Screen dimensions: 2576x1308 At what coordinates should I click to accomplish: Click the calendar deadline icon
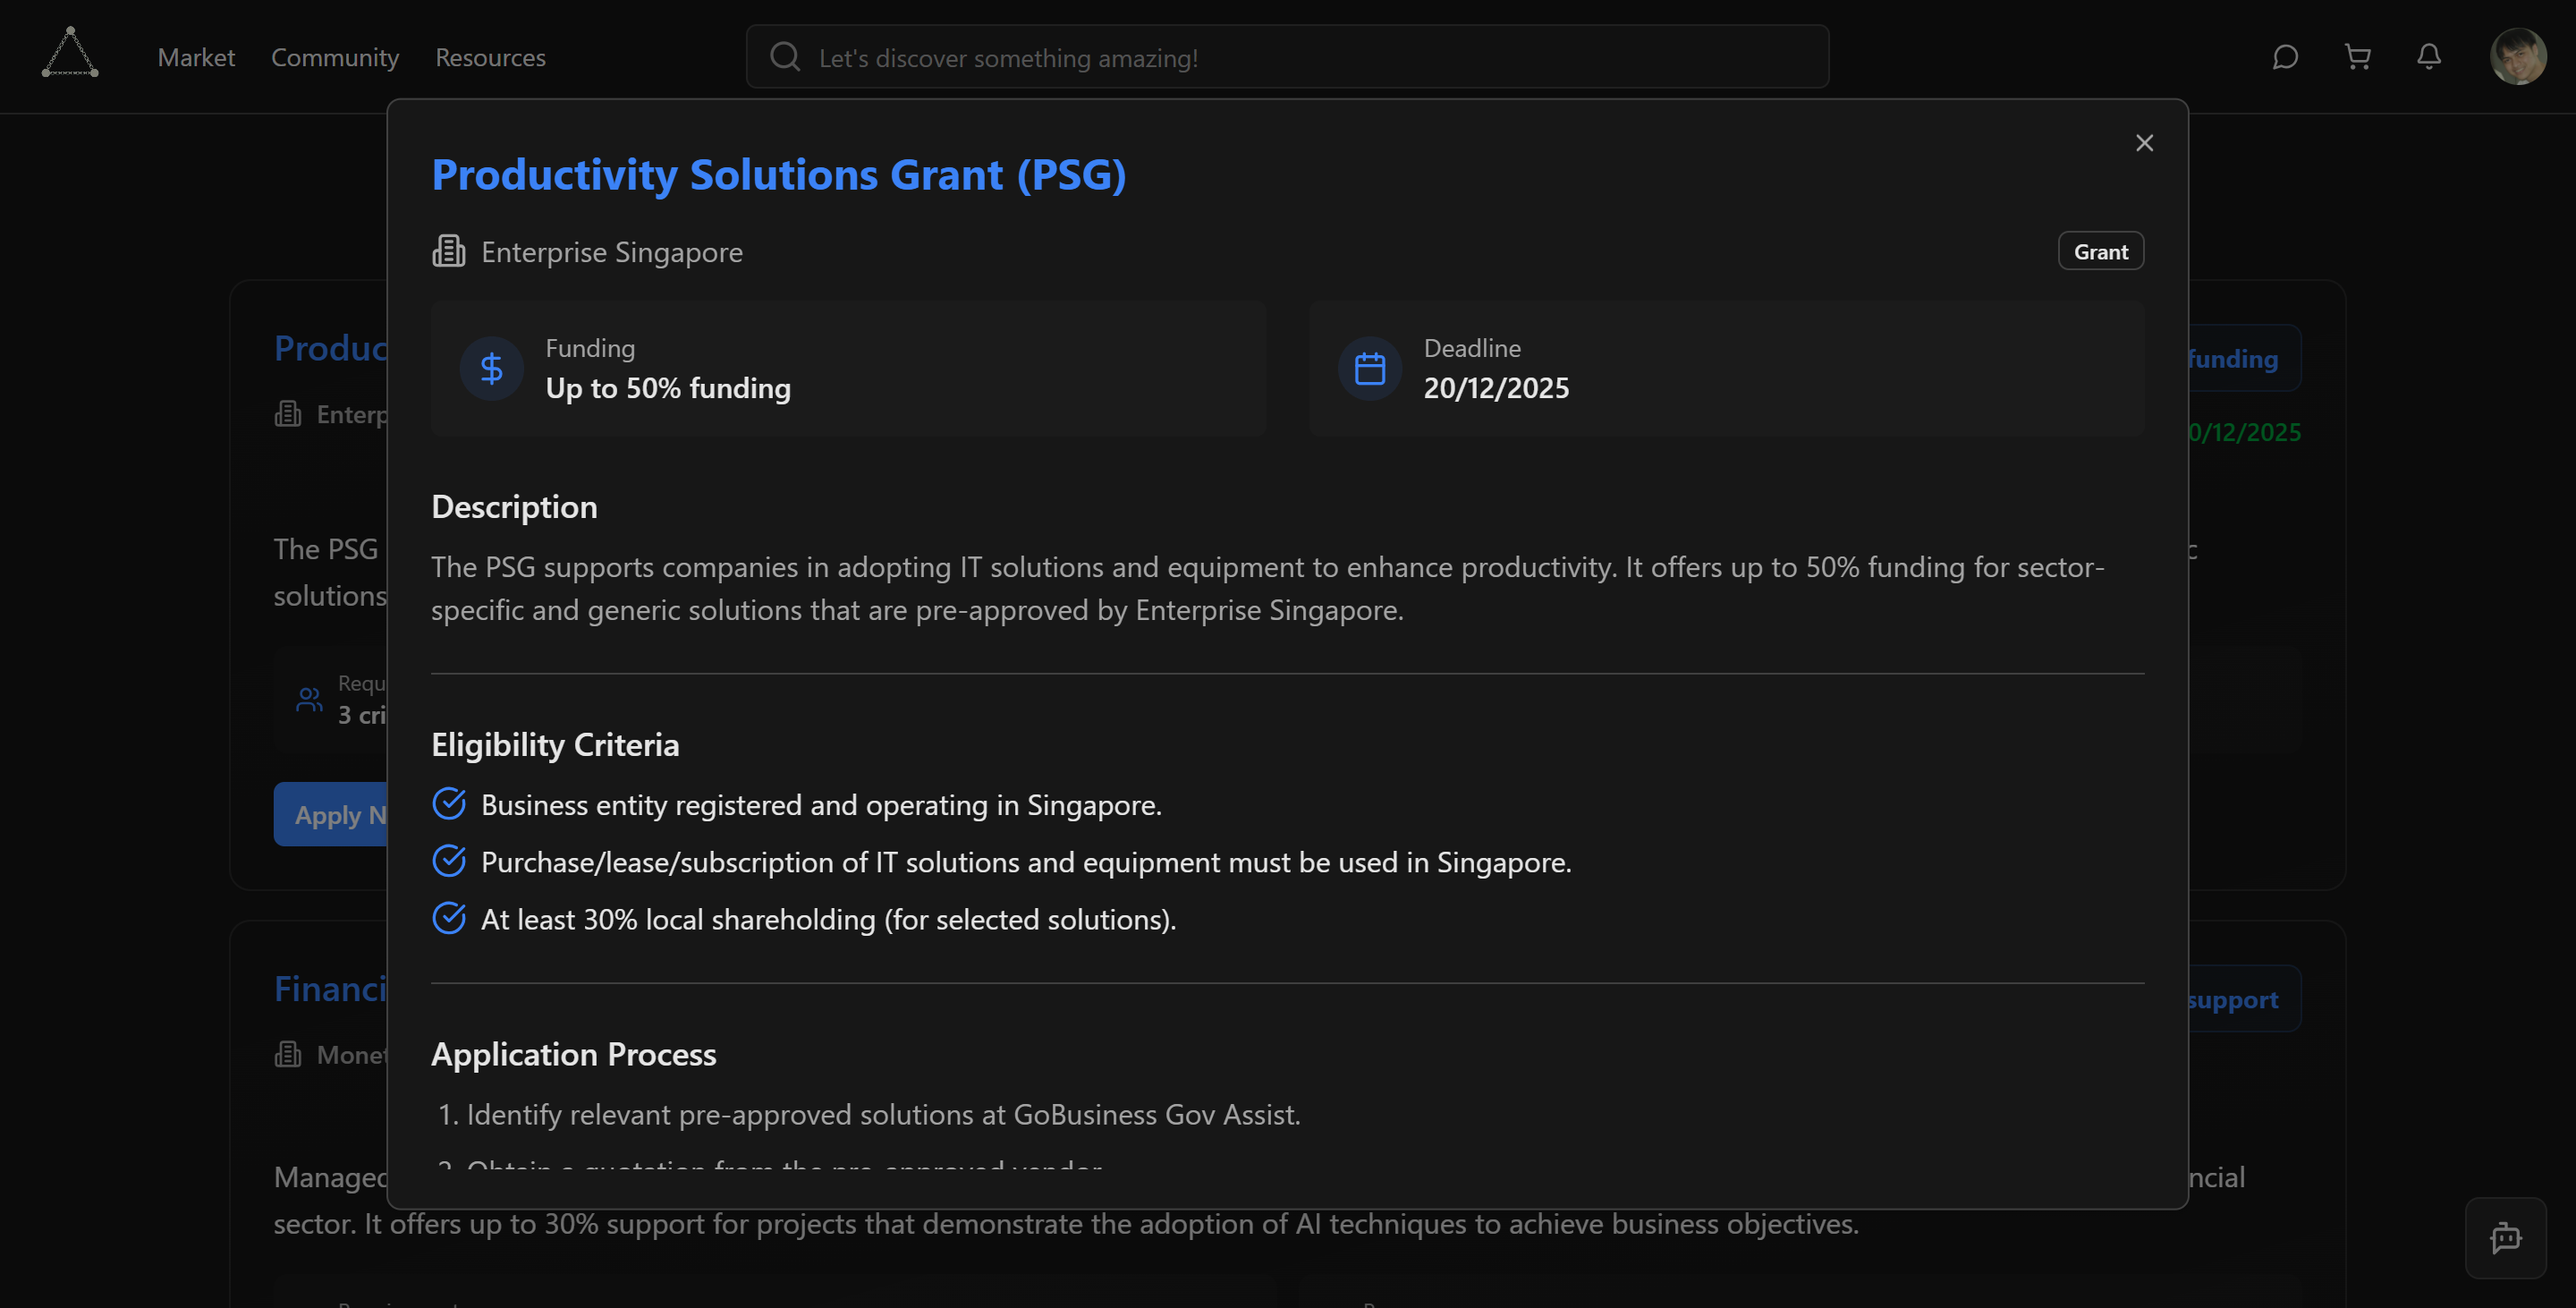point(1369,369)
